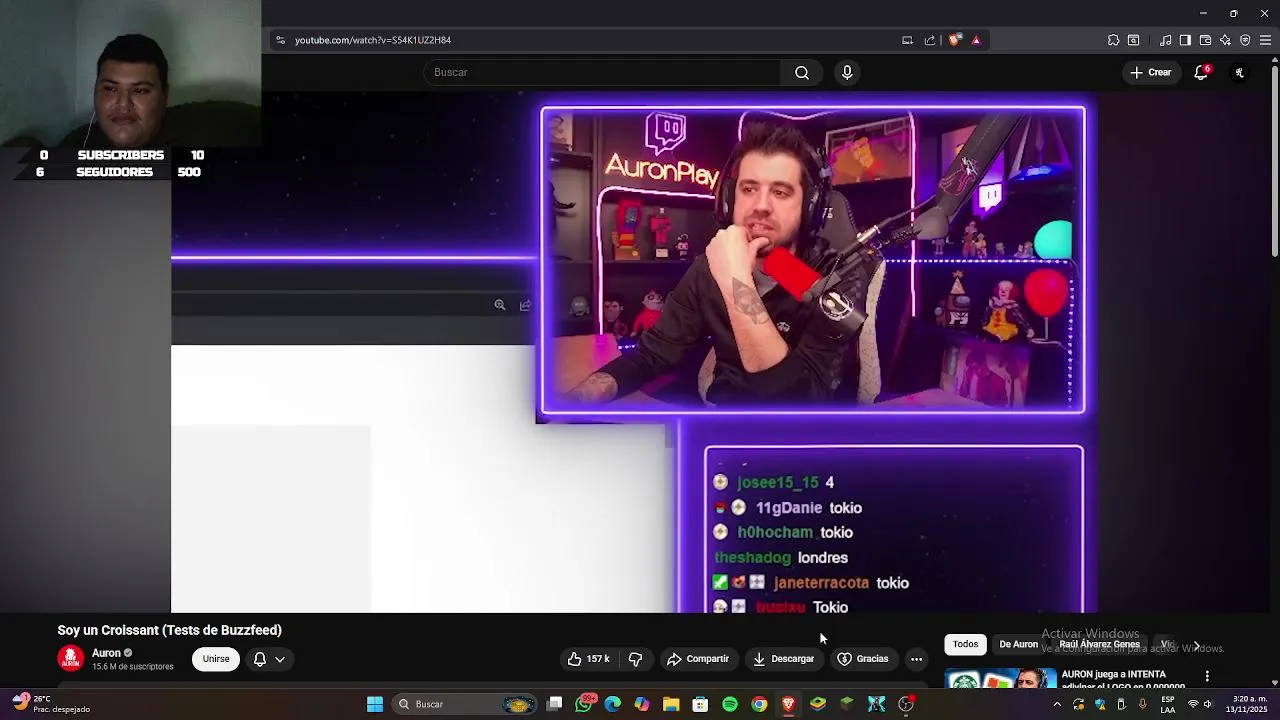
Task: Click the video title Soy un Croissant
Action: pyautogui.click(x=170, y=630)
